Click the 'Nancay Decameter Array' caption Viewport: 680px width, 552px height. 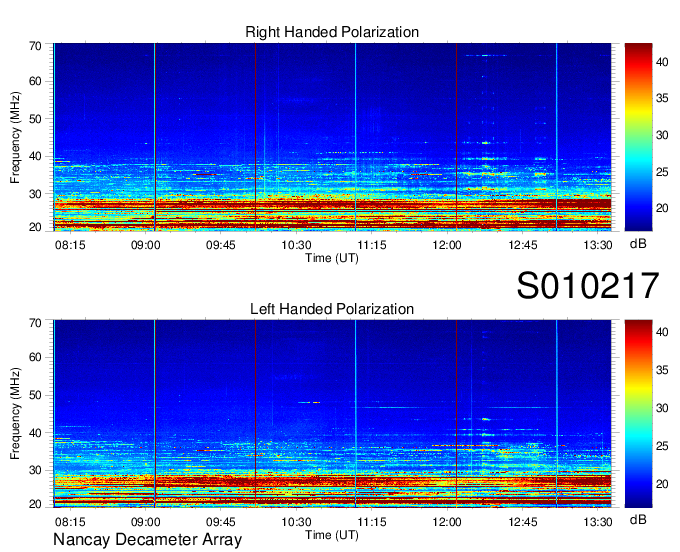[147, 540]
